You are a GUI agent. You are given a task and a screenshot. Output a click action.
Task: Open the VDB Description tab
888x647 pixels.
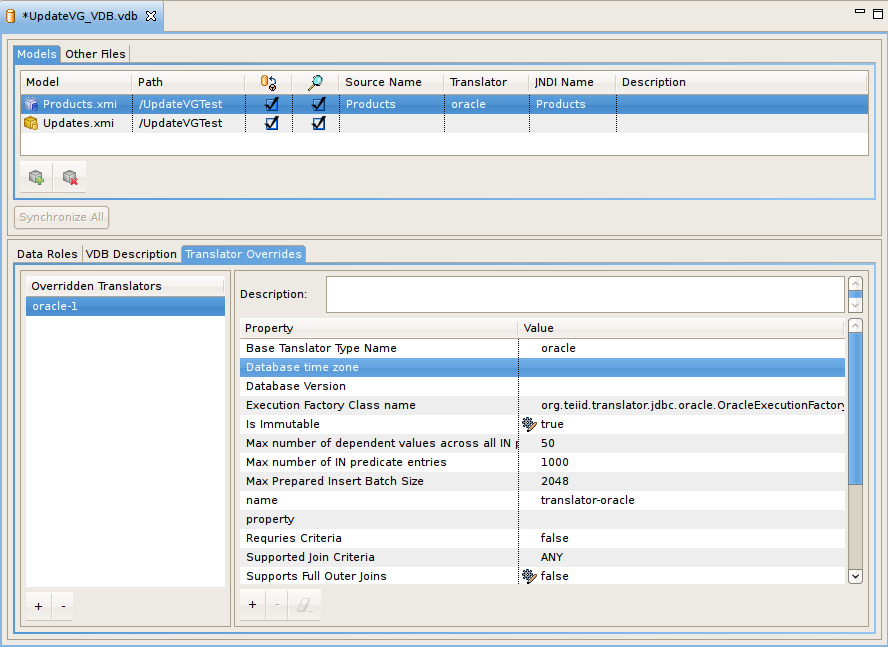131,254
